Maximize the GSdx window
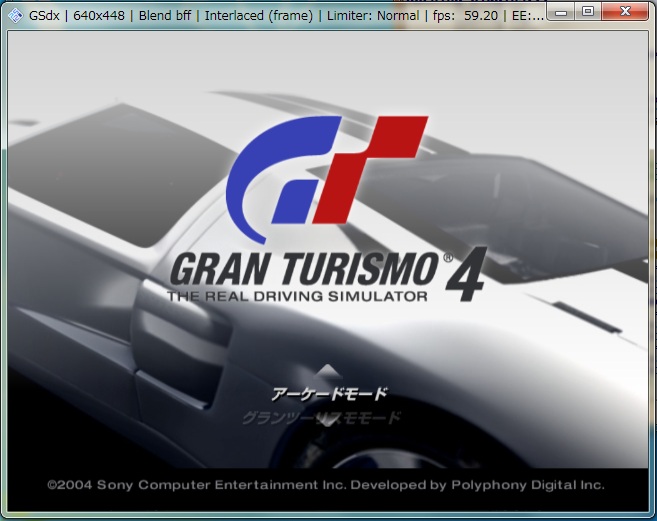 [x=588, y=12]
